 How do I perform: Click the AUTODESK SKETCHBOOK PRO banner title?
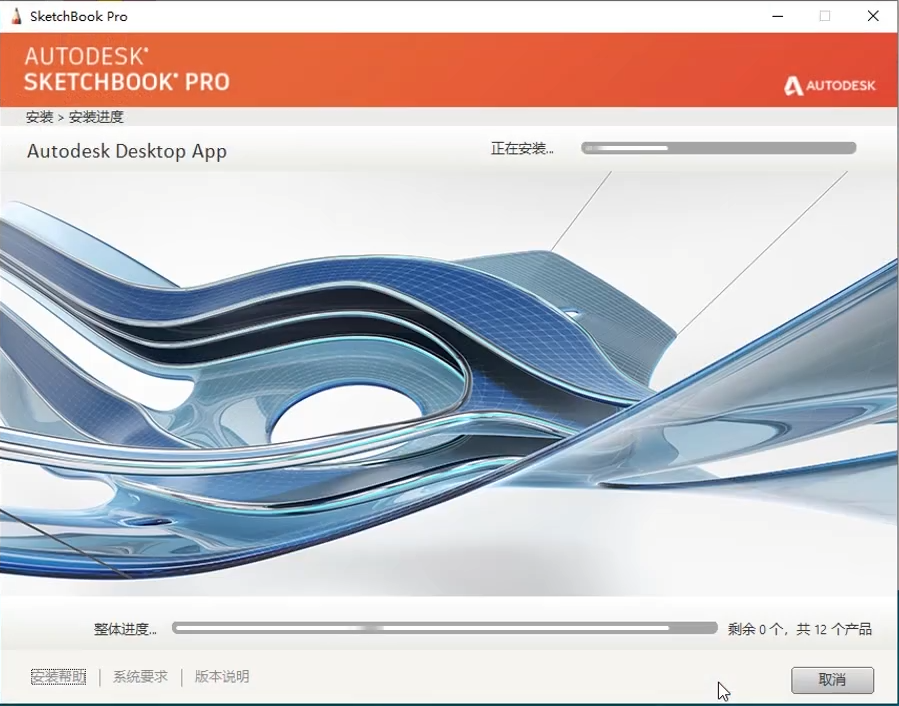pyautogui.click(x=127, y=69)
